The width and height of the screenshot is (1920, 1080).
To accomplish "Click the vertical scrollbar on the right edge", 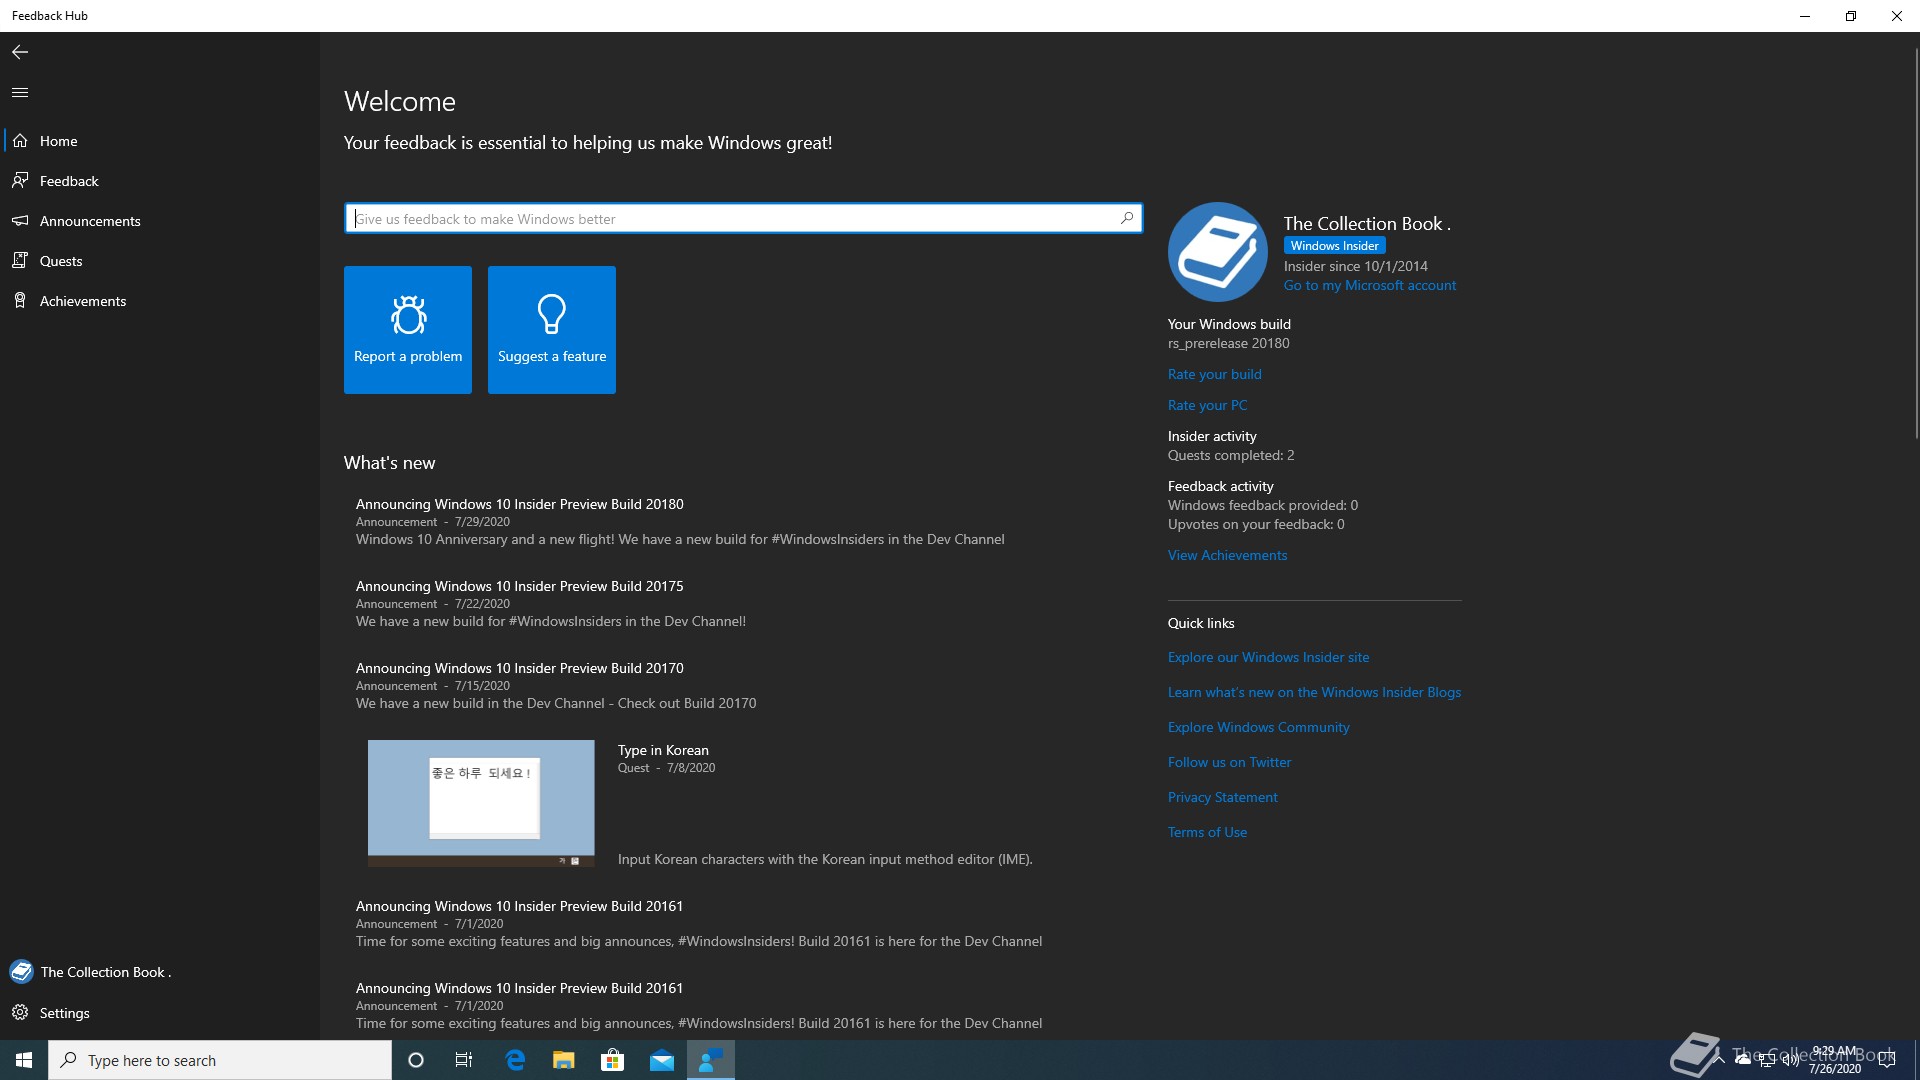I will coord(1915,240).
